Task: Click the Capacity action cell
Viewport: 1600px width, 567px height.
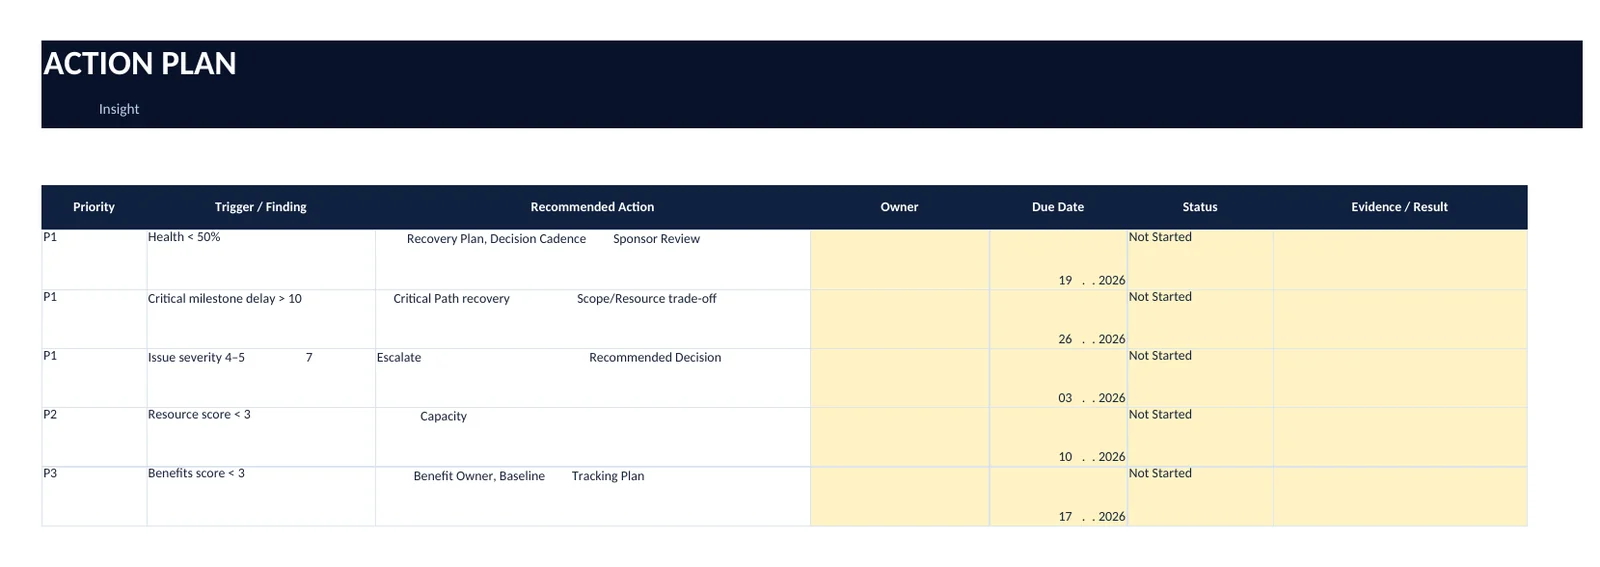Action: click(593, 437)
